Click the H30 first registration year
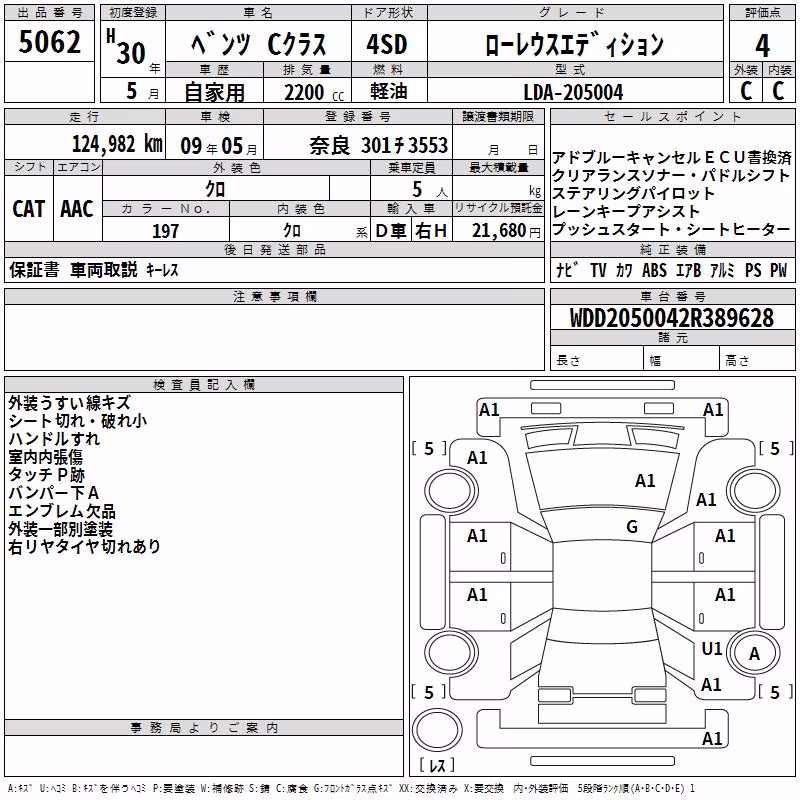 127,47
